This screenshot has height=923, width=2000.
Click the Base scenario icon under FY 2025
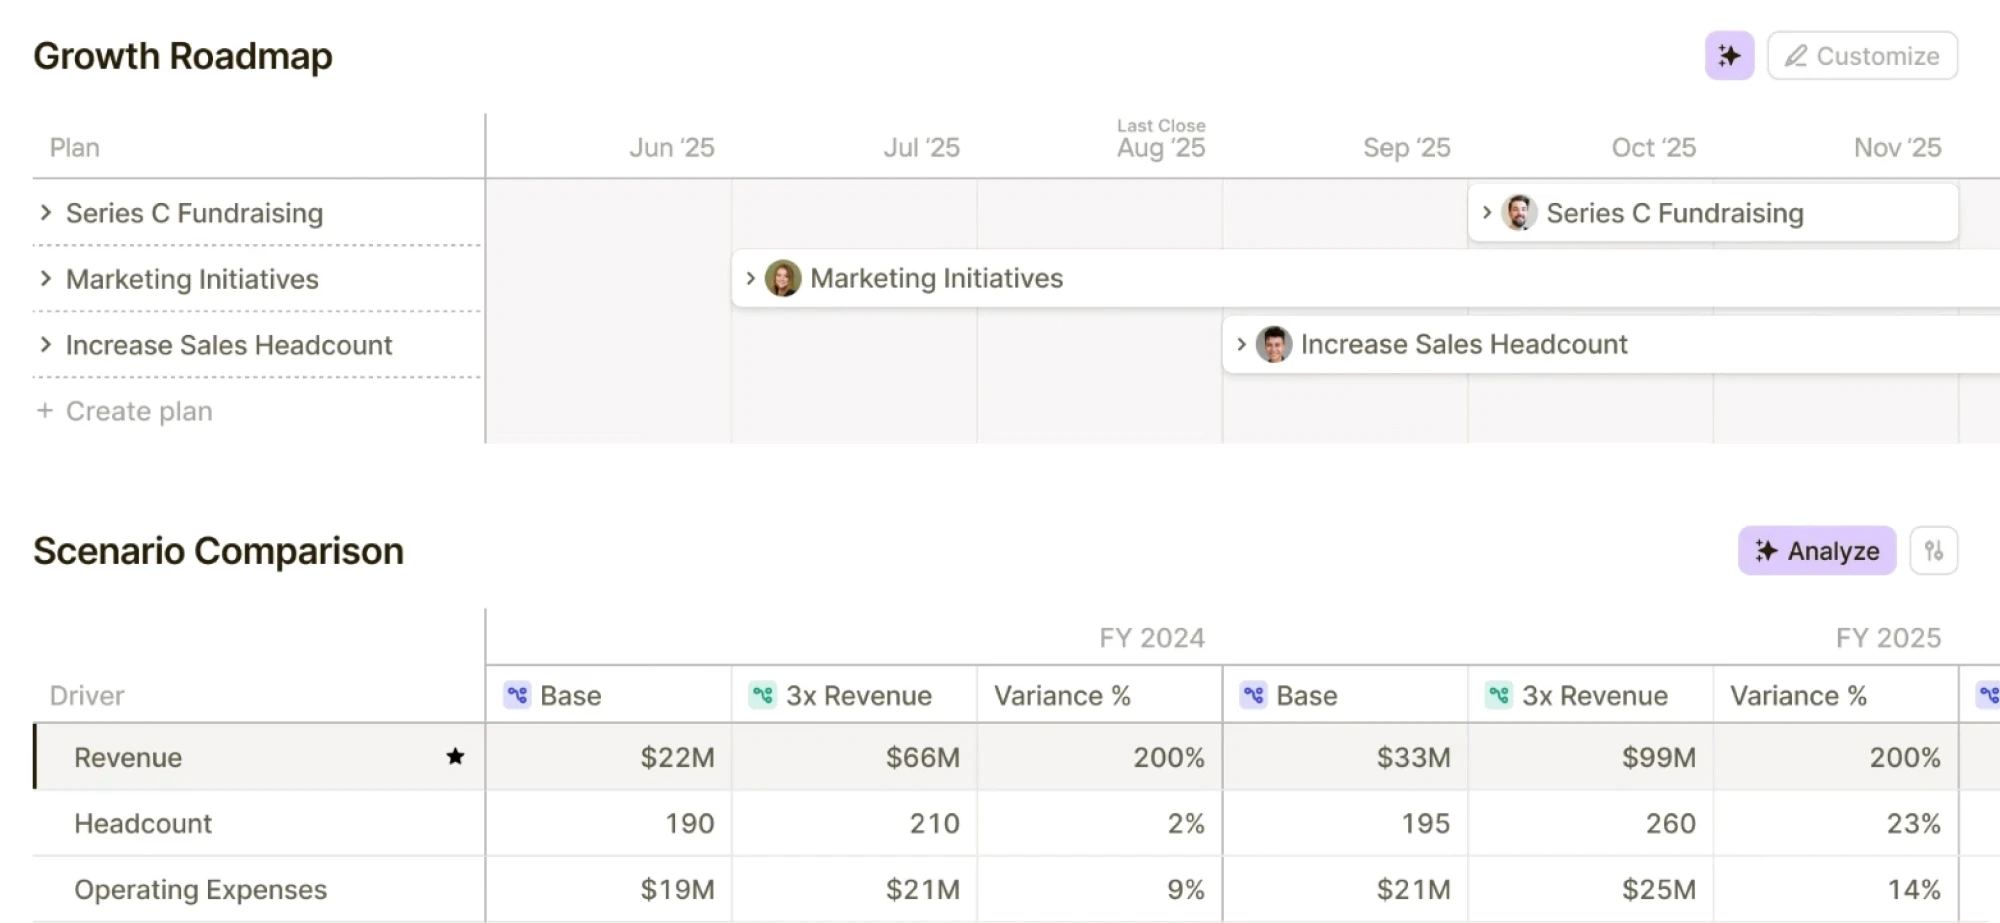click(x=1254, y=695)
